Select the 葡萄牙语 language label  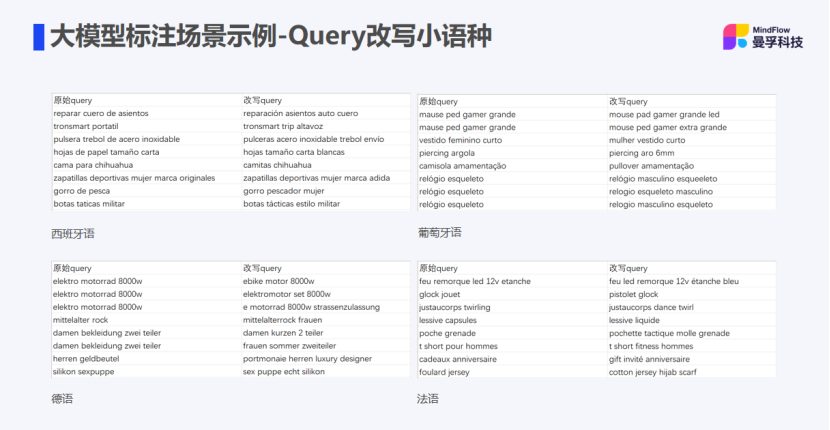(x=439, y=232)
